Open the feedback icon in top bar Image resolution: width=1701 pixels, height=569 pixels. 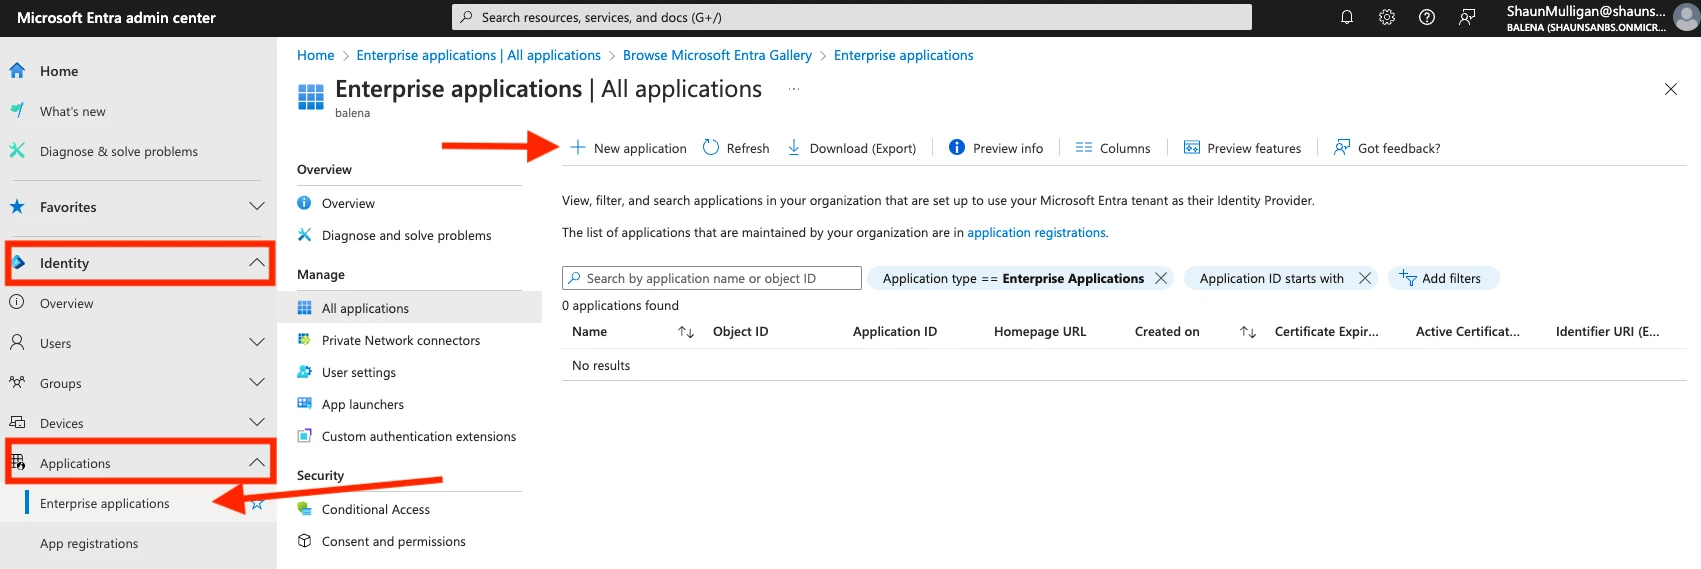pos(1467,17)
